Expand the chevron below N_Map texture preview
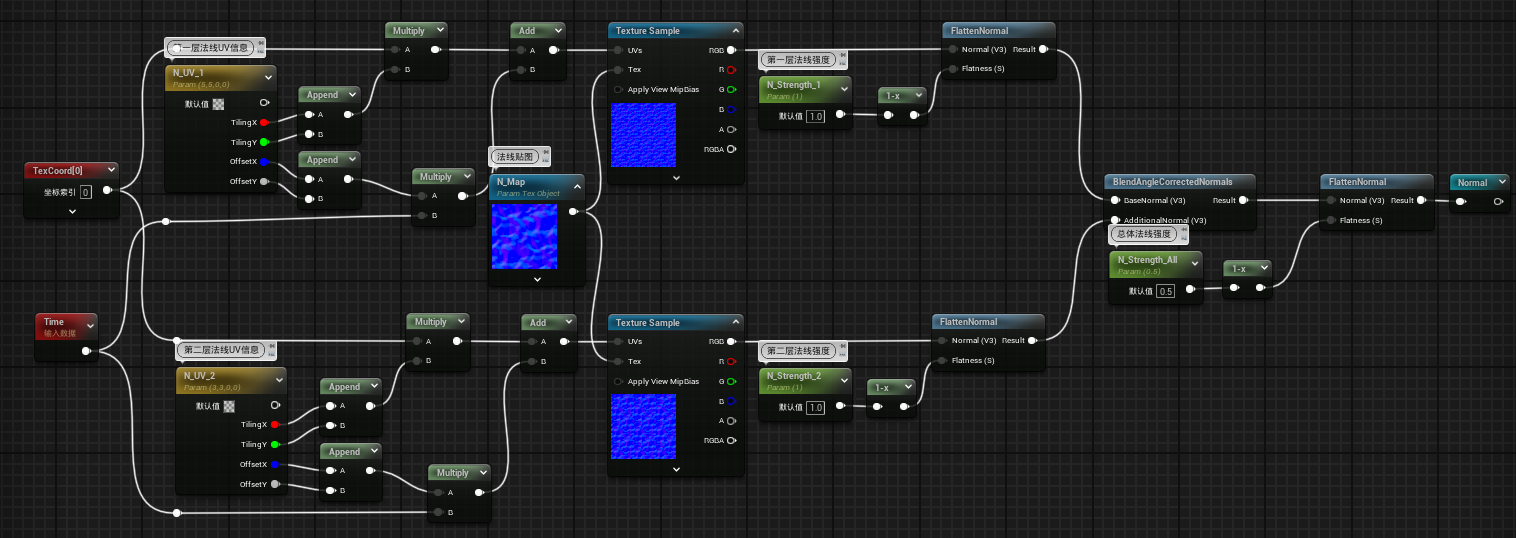1516x538 pixels. click(x=537, y=279)
